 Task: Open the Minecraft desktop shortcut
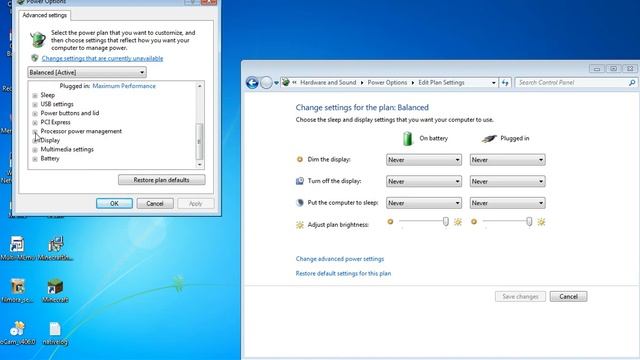tap(55, 291)
